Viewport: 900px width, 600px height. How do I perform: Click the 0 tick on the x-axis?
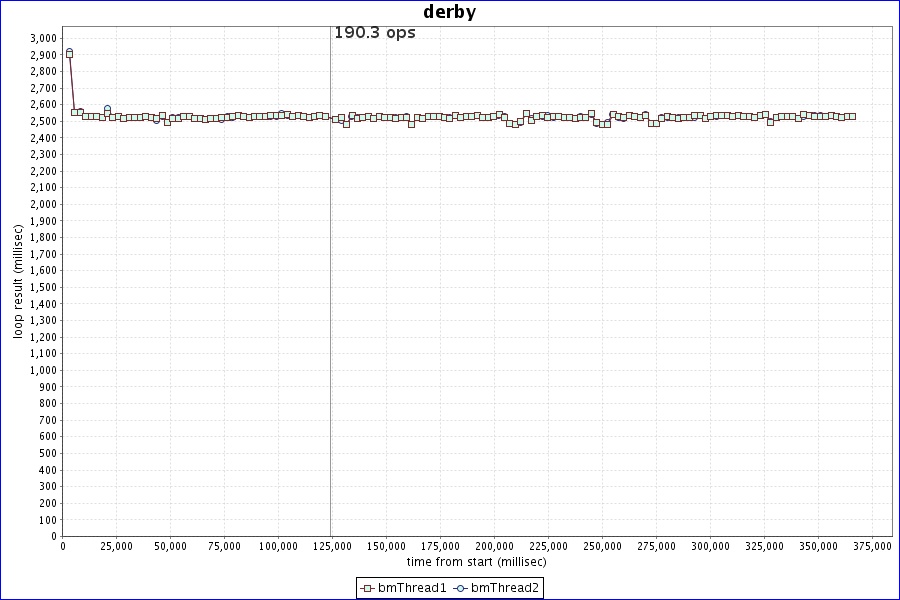tap(62, 546)
